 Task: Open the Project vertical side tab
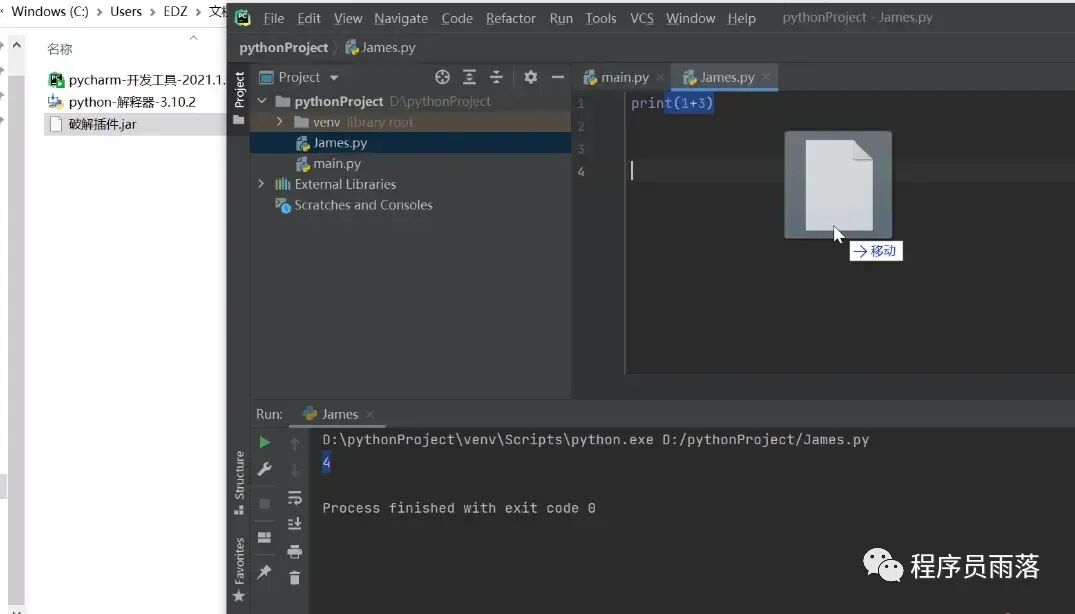click(239, 90)
